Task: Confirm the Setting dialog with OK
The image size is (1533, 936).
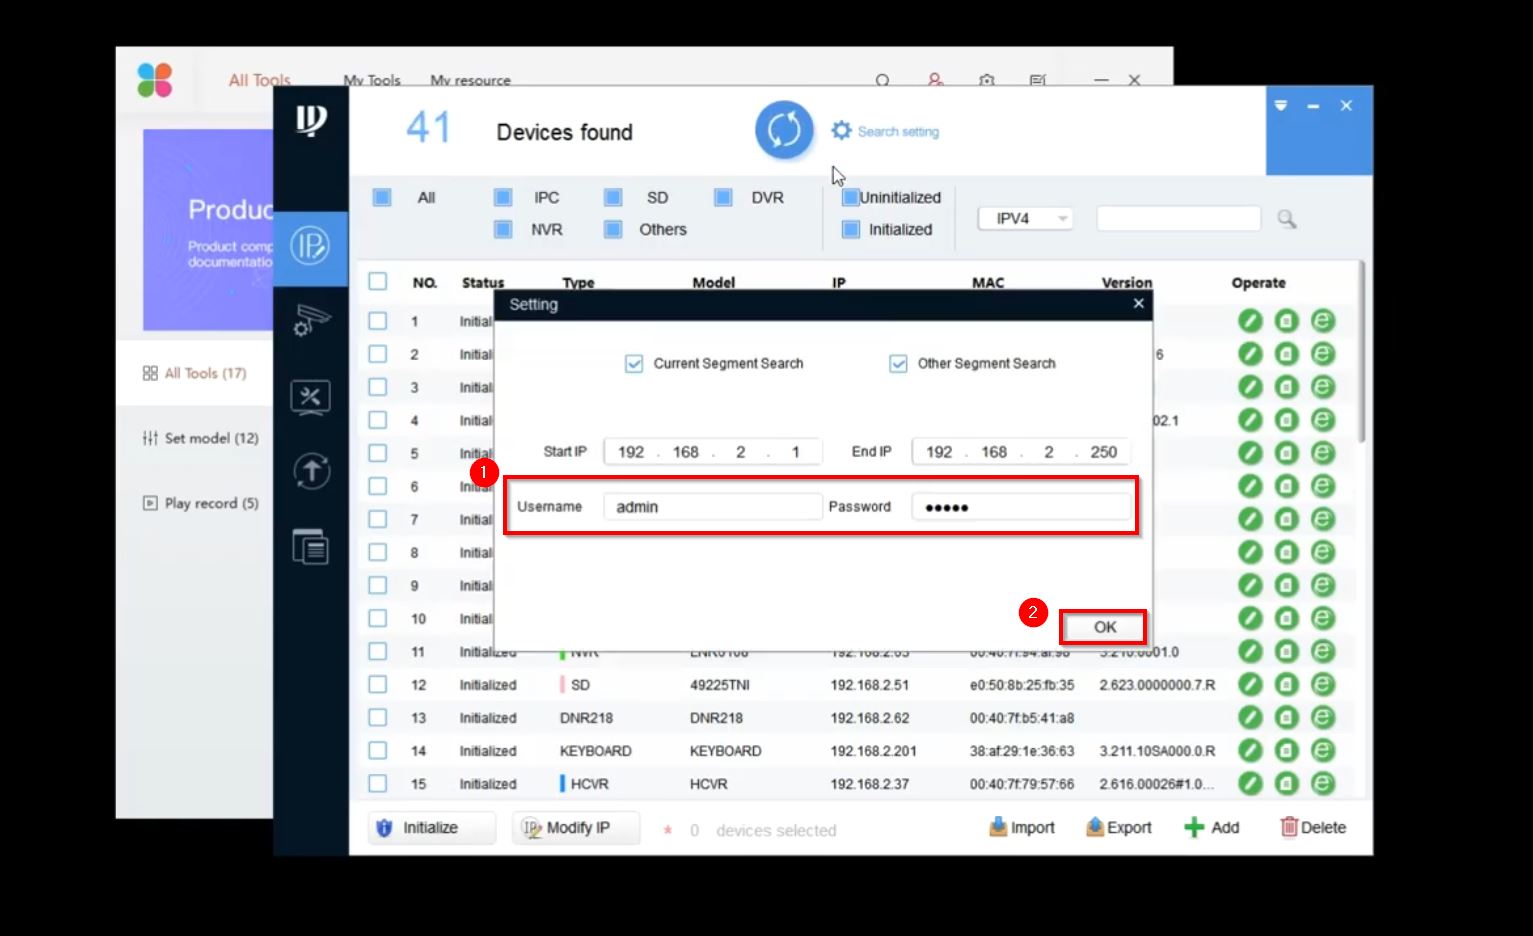Action: pyautogui.click(x=1104, y=627)
